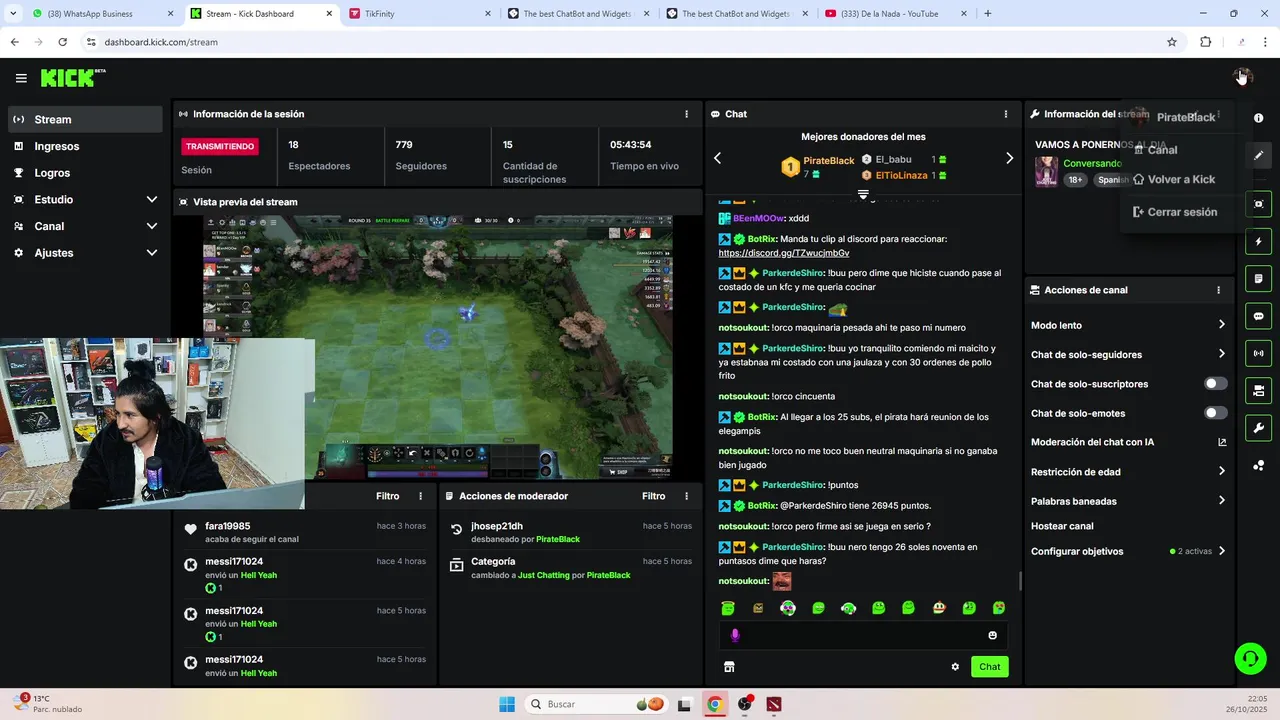This screenshot has width=1280, height=720.
Task: Open Logros in the left sidebar
Action: tap(85, 173)
